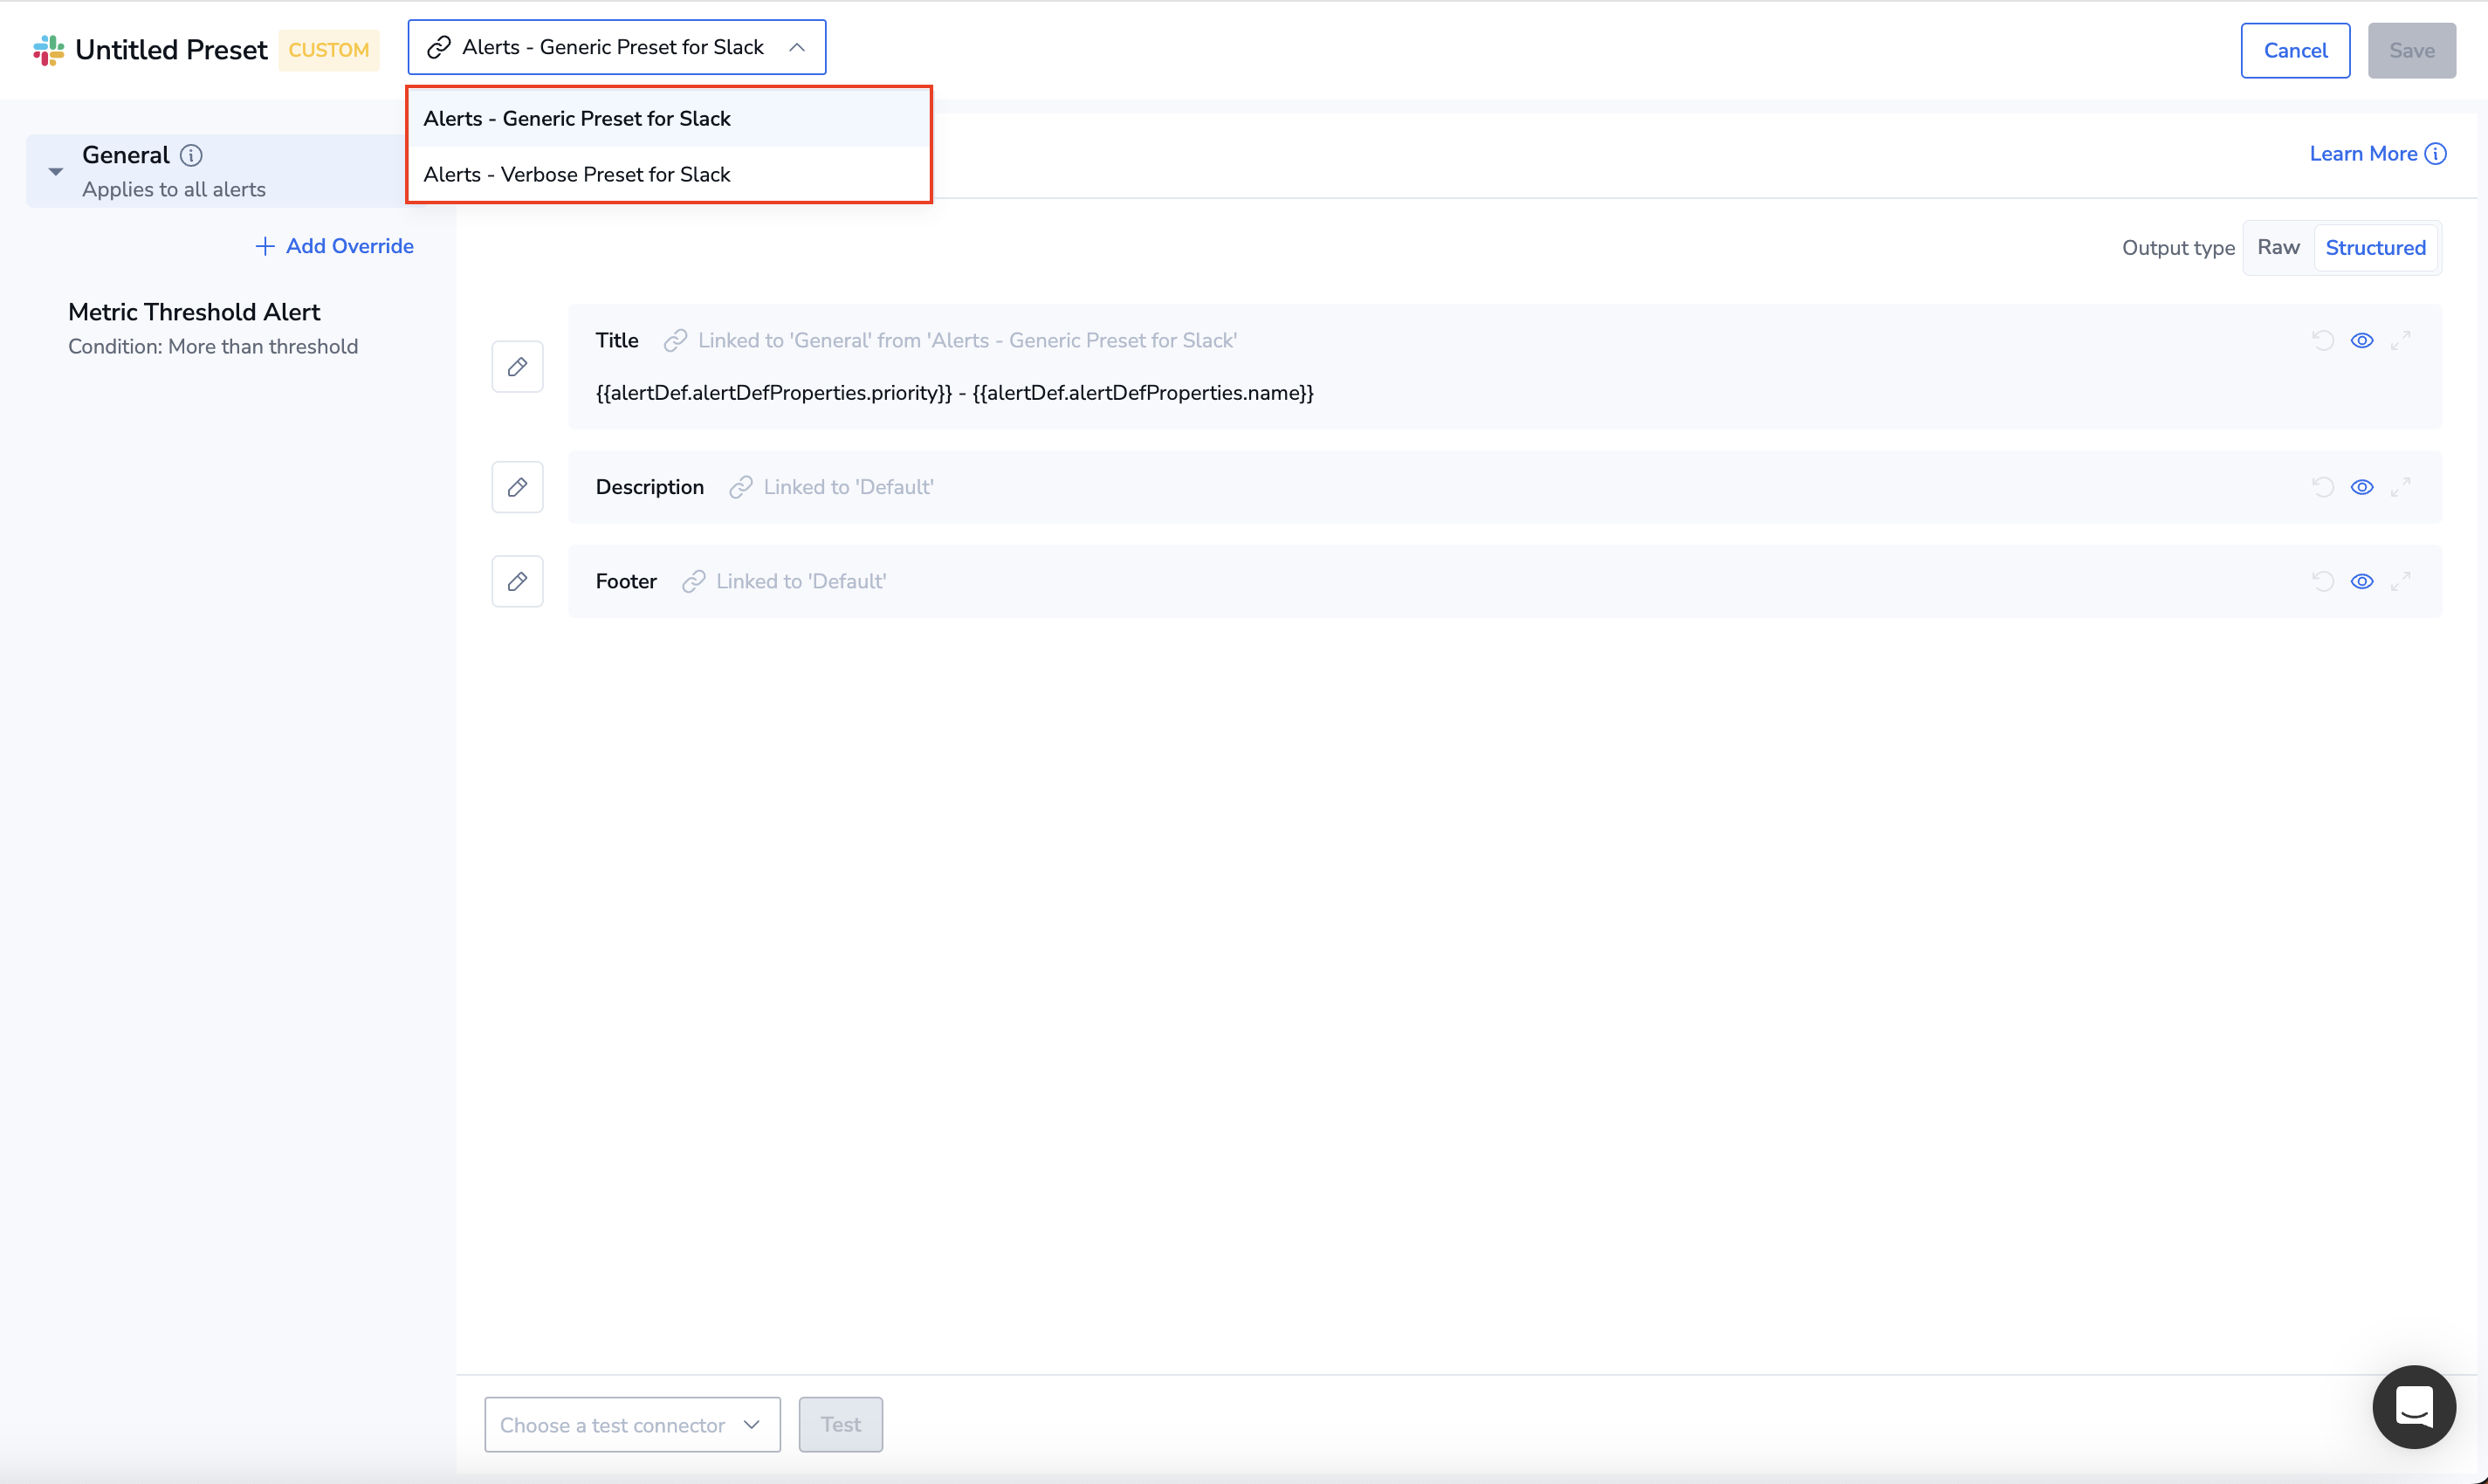2488x1484 pixels.
Task: Open the chat support widget
Action: pos(2414,1407)
